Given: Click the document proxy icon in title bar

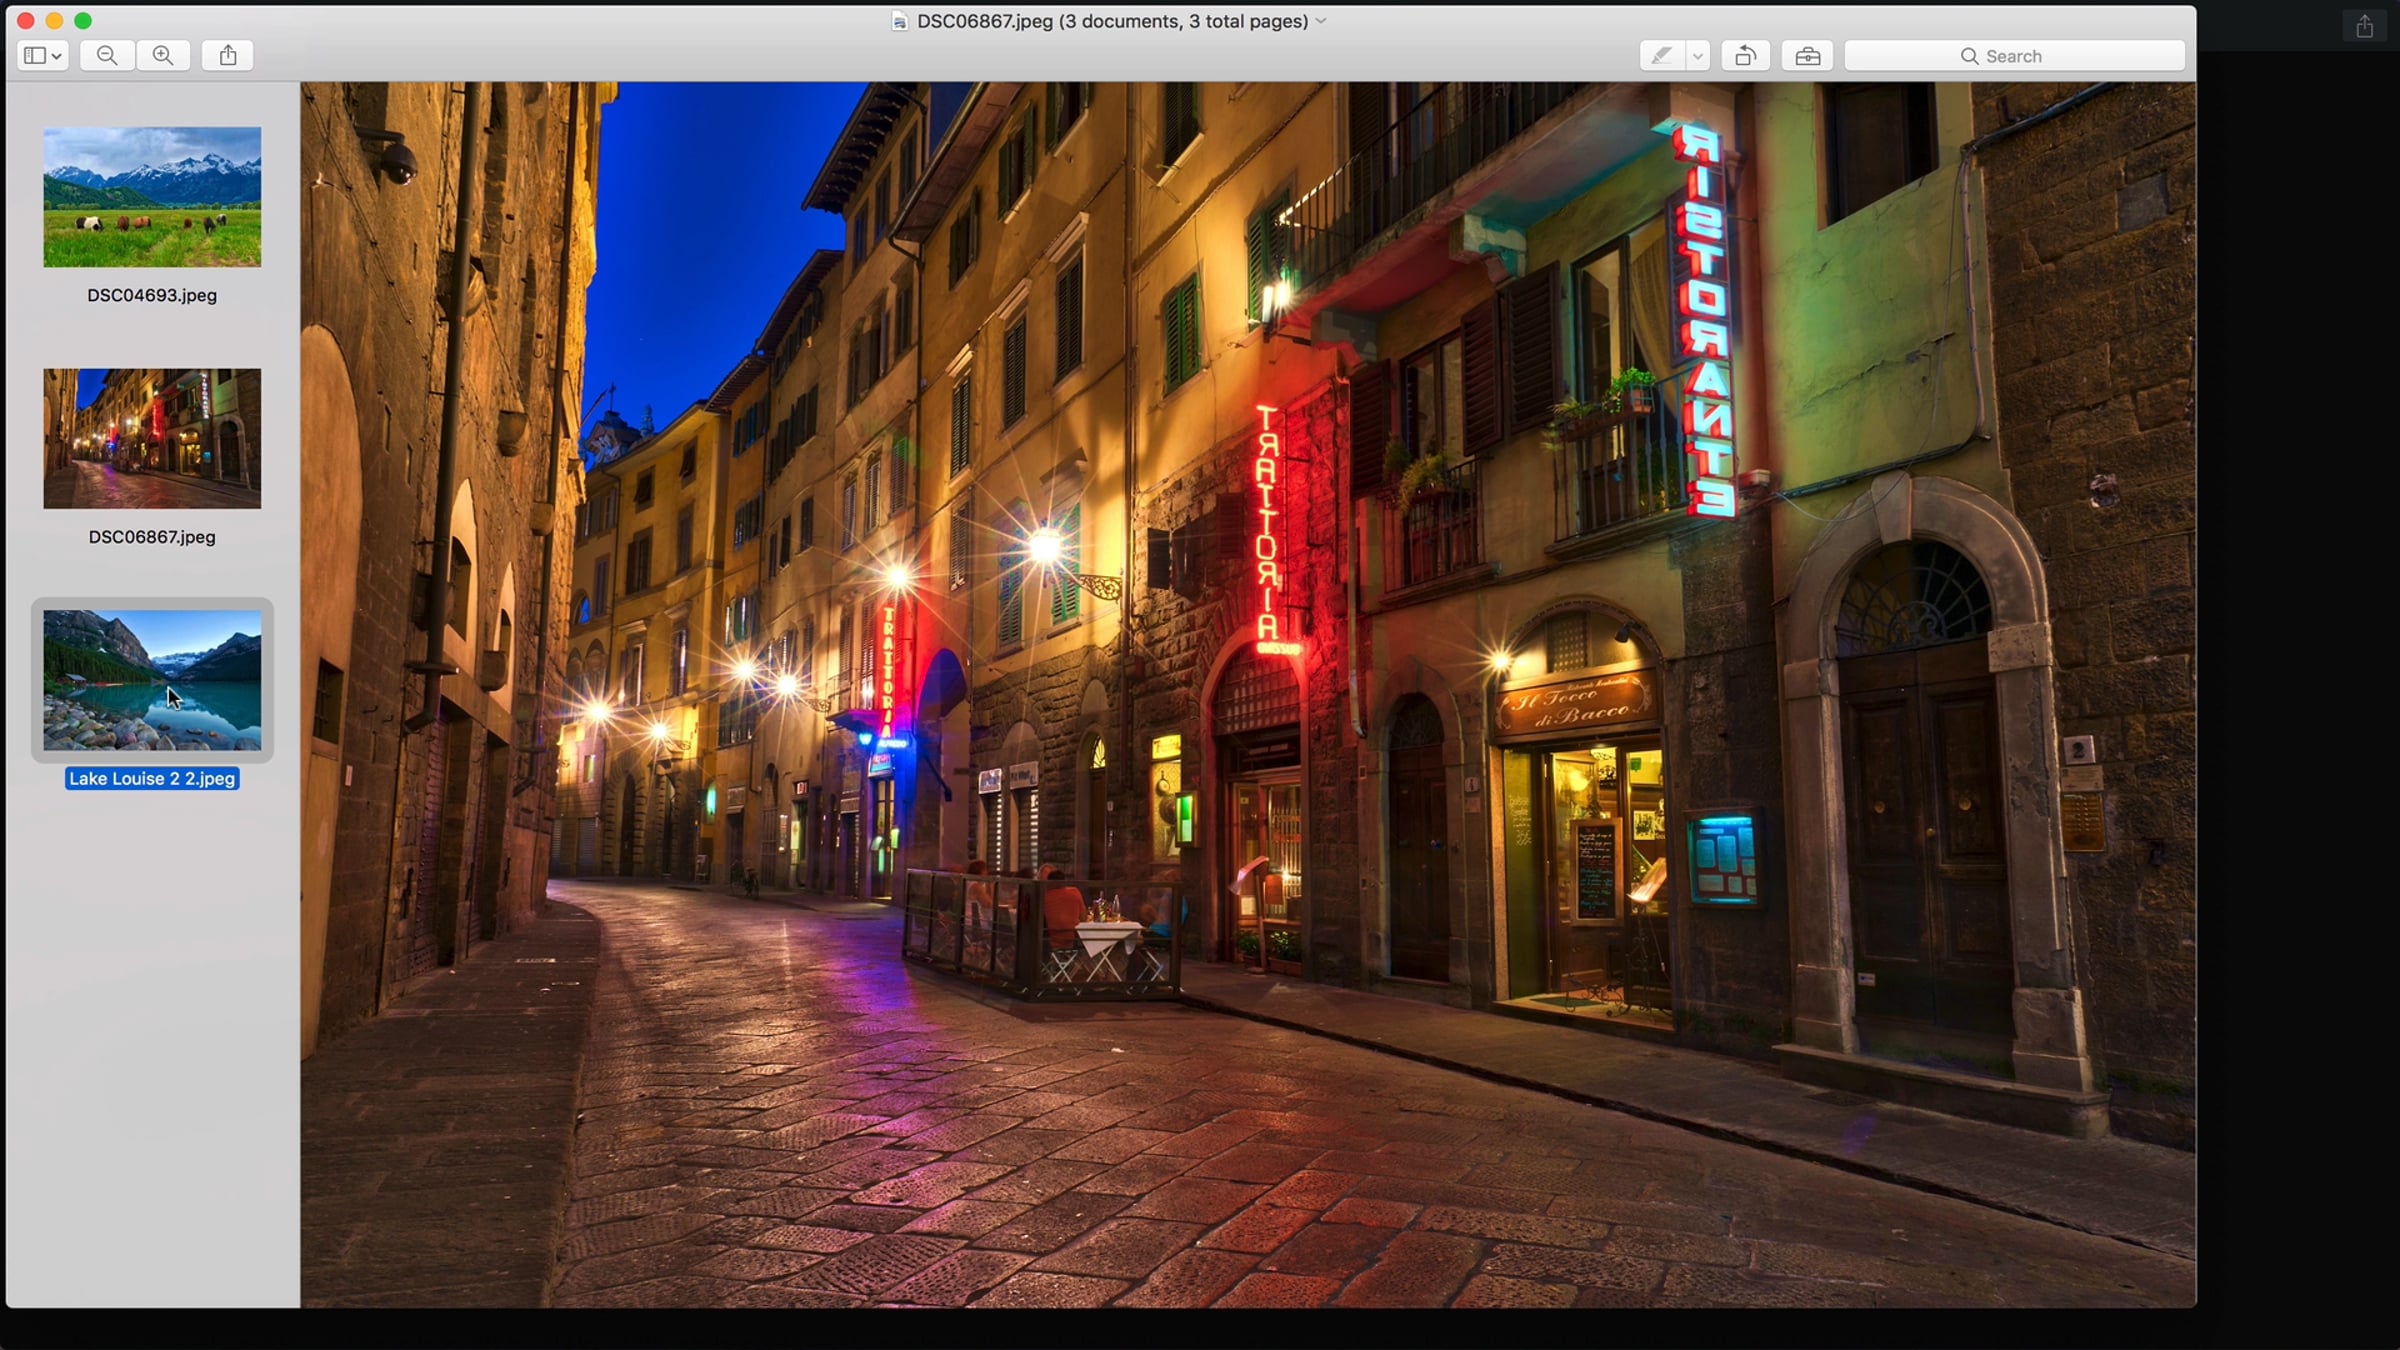Looking at the screenshot, I should [899, 22].
